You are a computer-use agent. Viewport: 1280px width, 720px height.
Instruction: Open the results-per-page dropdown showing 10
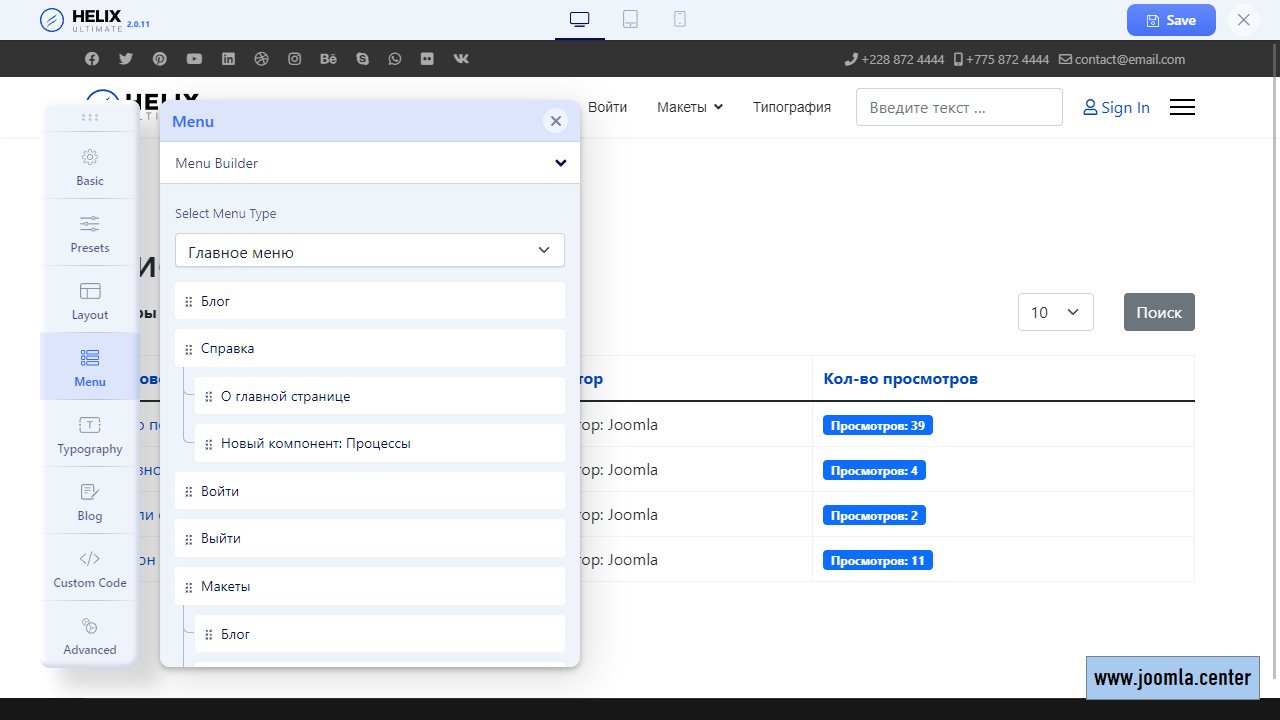coord(1055,312)
